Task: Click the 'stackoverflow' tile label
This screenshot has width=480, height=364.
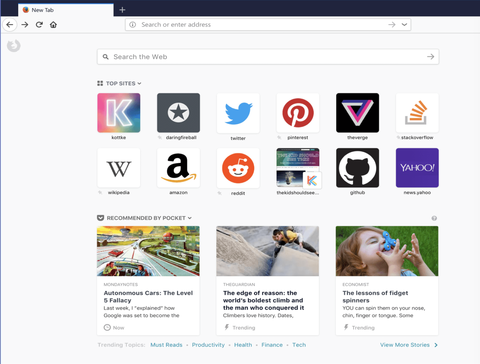Action: (x=417, y=138)
